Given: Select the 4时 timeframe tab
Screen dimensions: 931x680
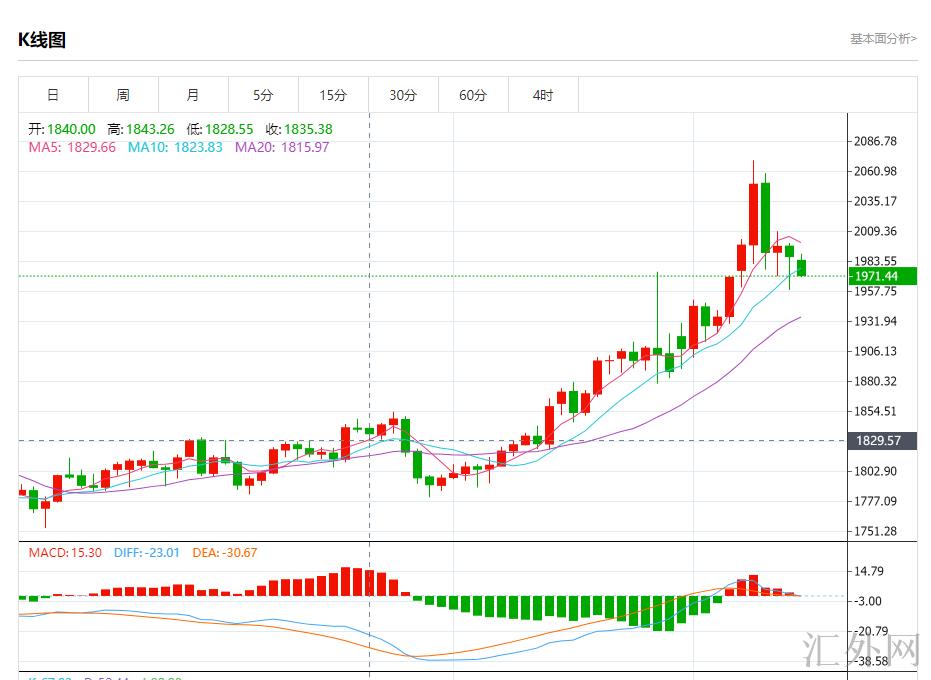Looking at the screenshot, I should click(543, 95).
